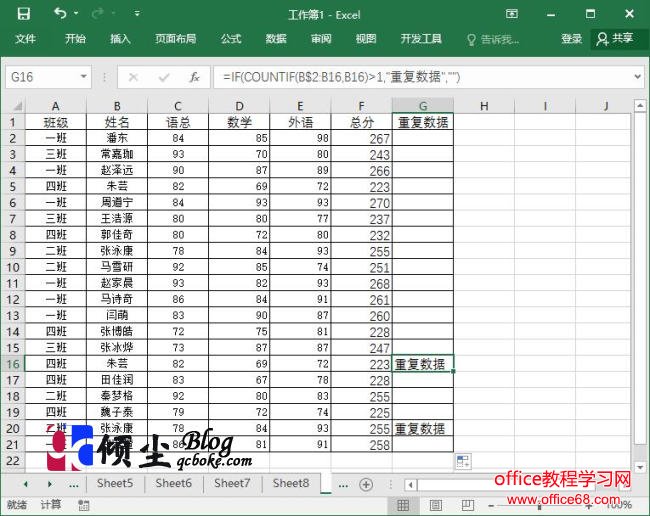Redo the last undone action
This screenshot has width=650, height=516.
click(98, 14)
